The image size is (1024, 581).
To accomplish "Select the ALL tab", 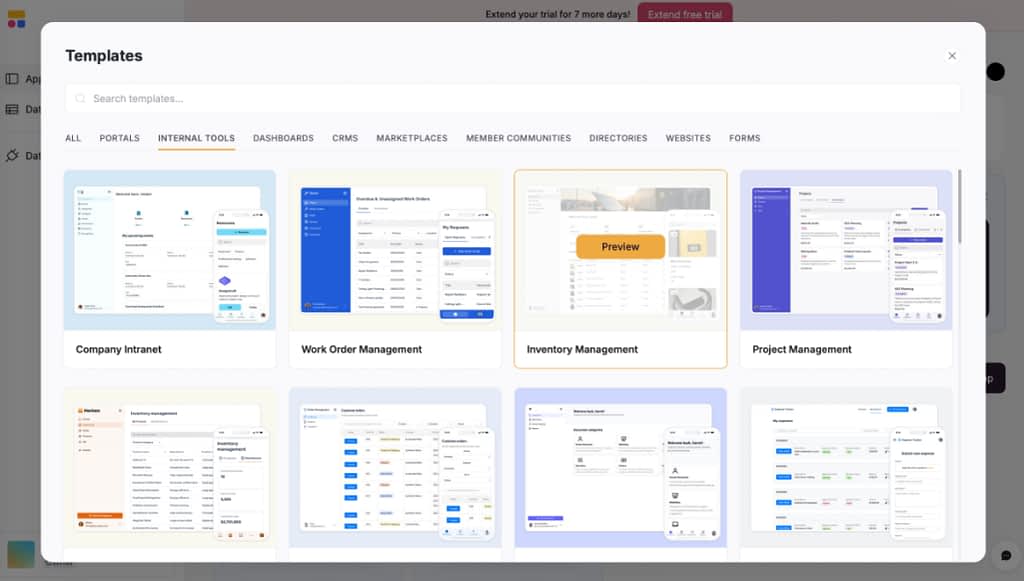I will tap(73, 138).
